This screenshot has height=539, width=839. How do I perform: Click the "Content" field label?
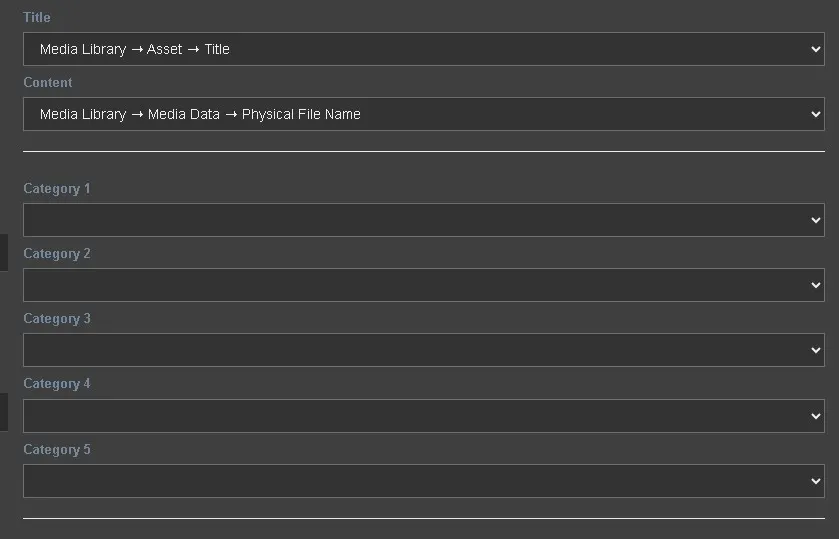pyautogui.click(x=48, y=82)
